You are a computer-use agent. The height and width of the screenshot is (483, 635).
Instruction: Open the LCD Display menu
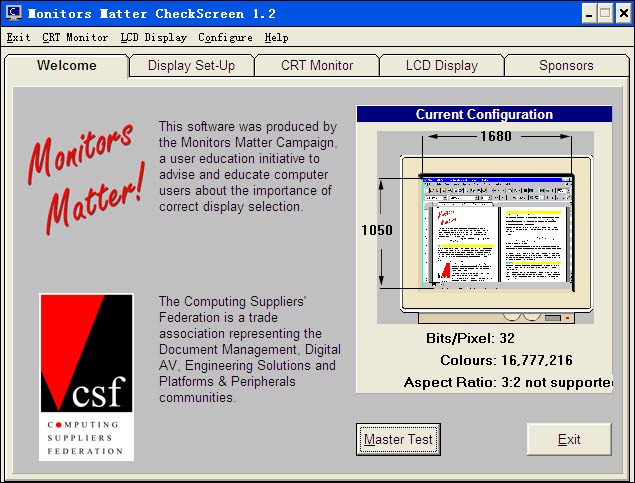pos(153,38)
